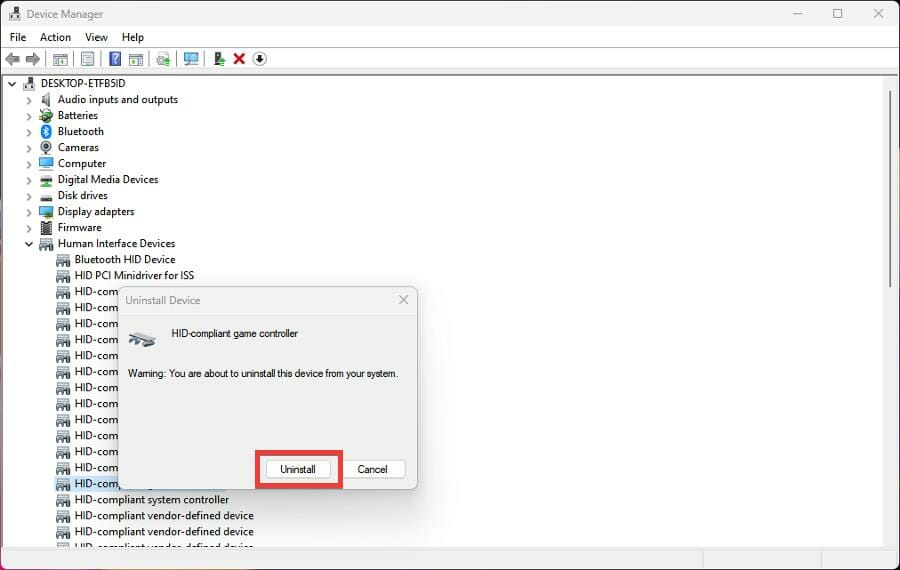Toggle the Show/Hide Console Tree icon
The width and height of the screenshot is (900, 570).
point(60,59)
